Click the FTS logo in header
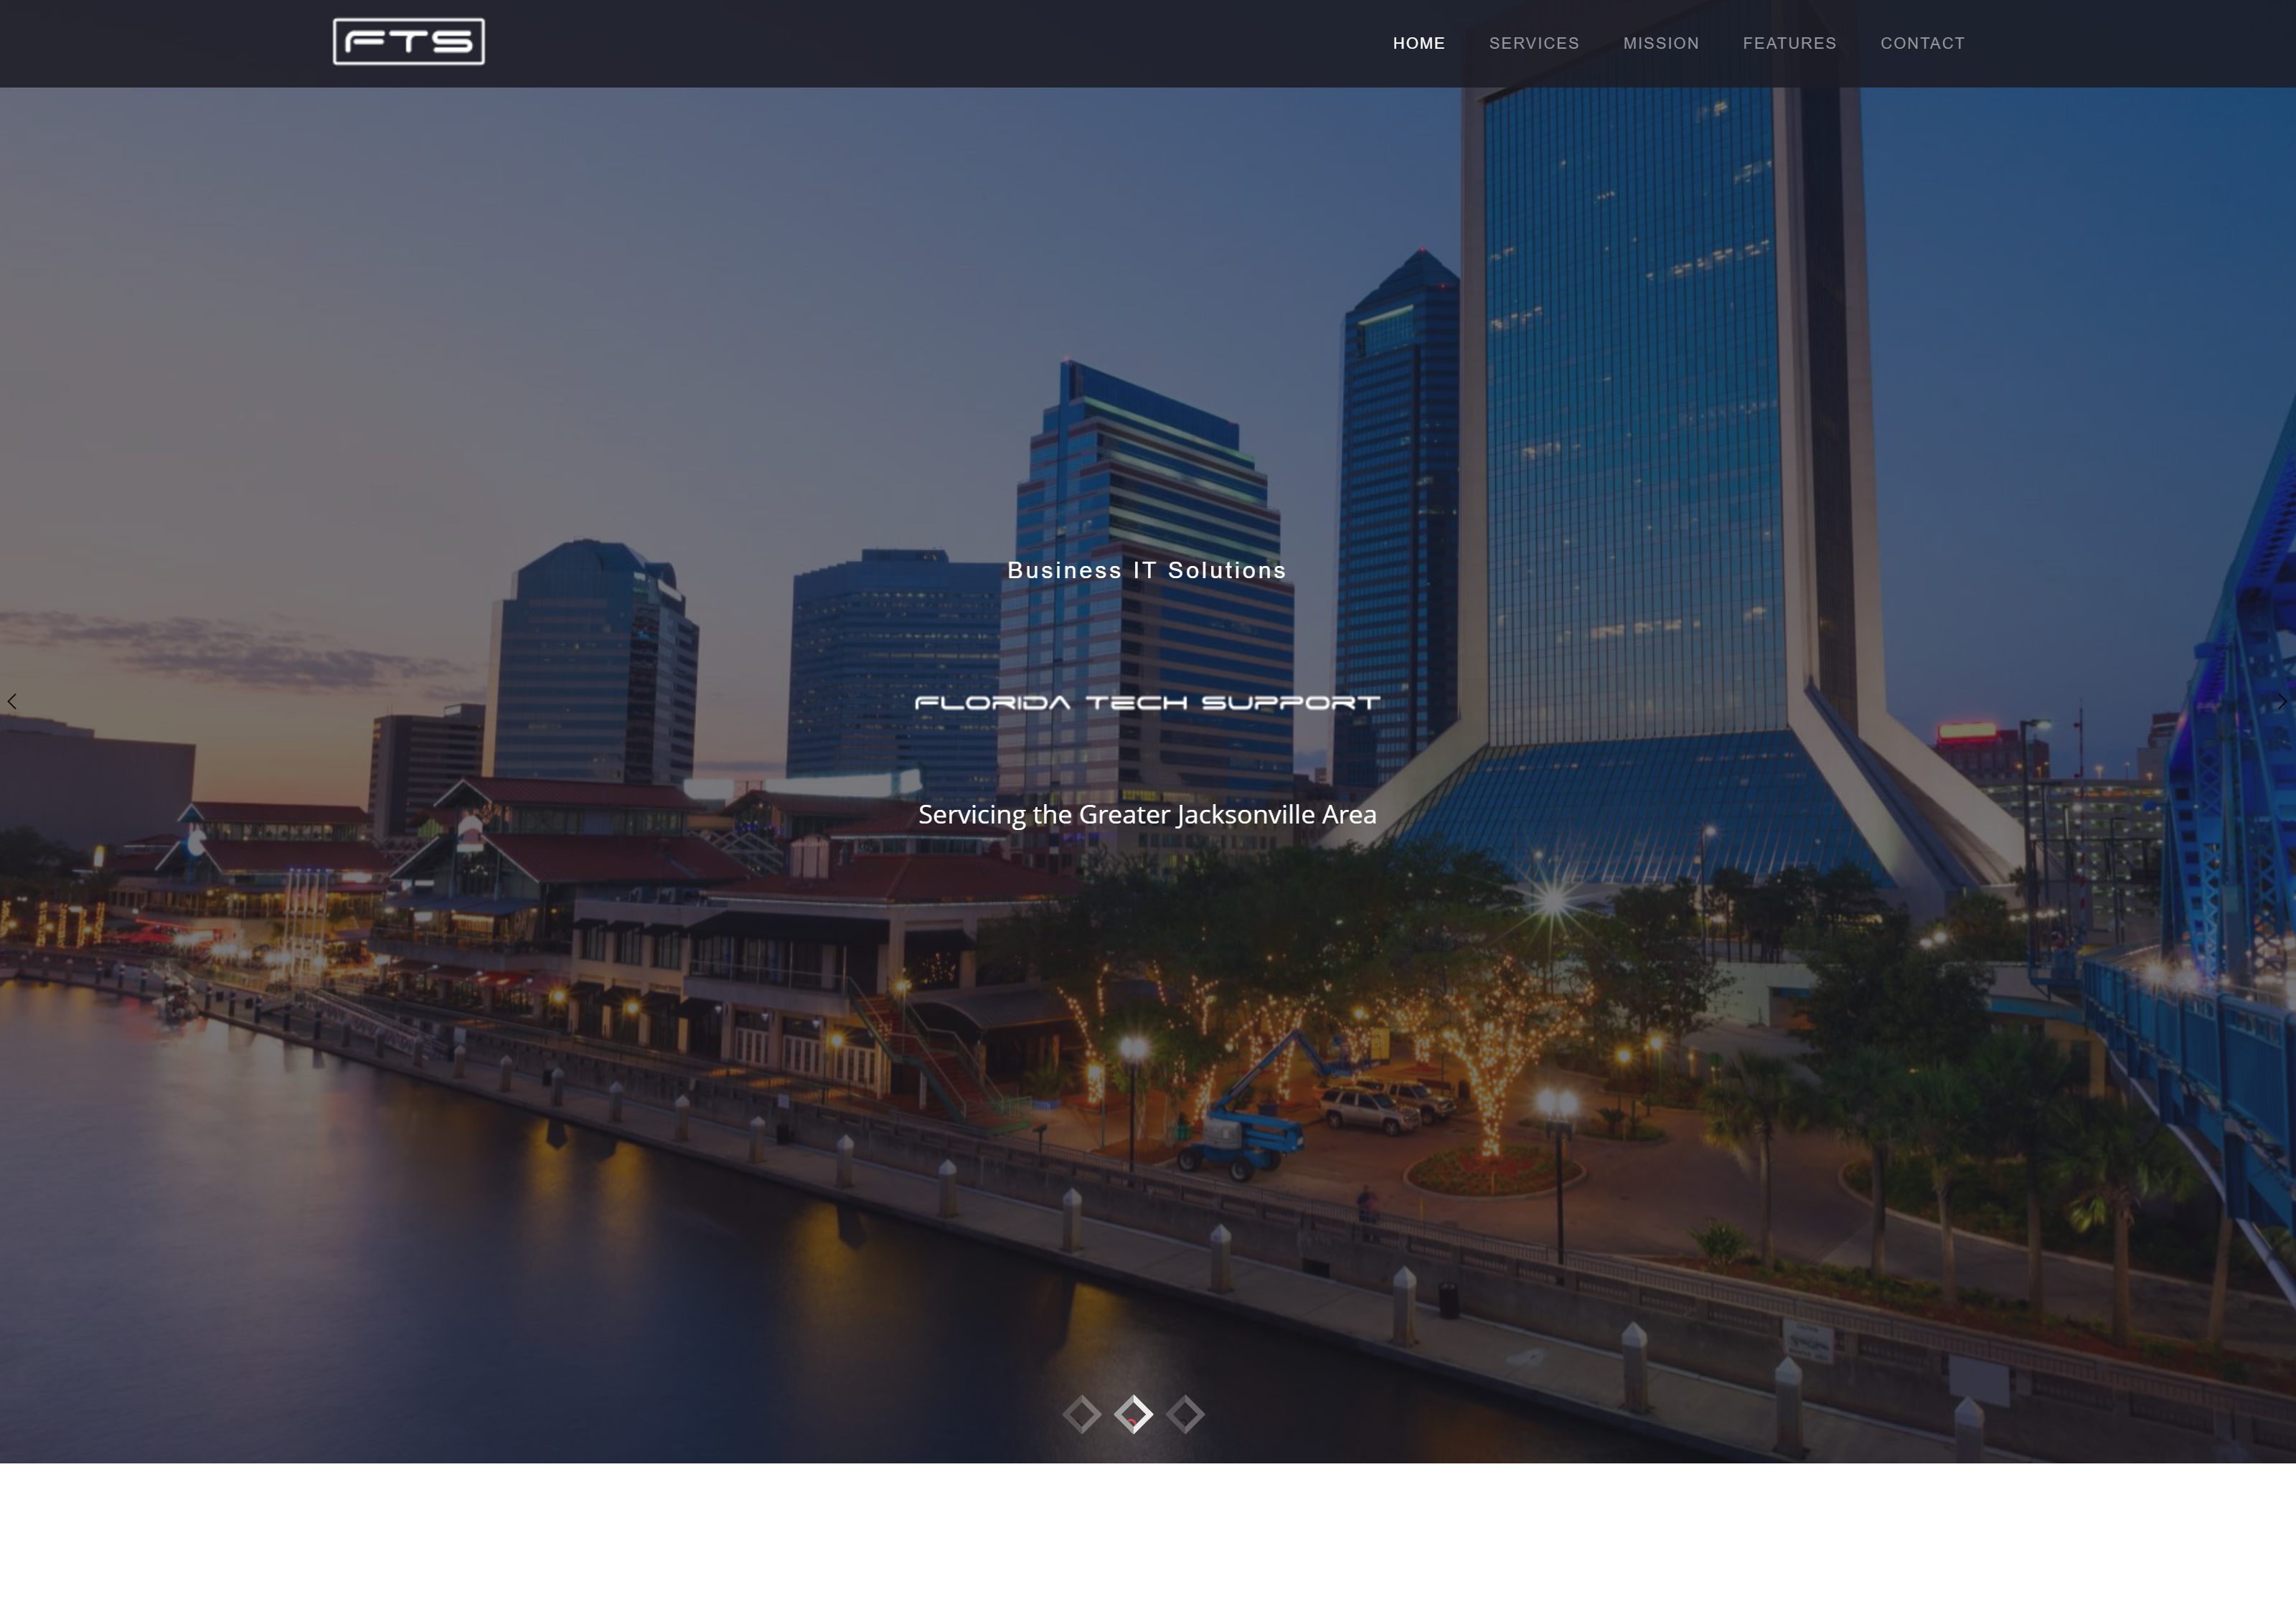The image size is (2296, 1604). tap(409, 41)
